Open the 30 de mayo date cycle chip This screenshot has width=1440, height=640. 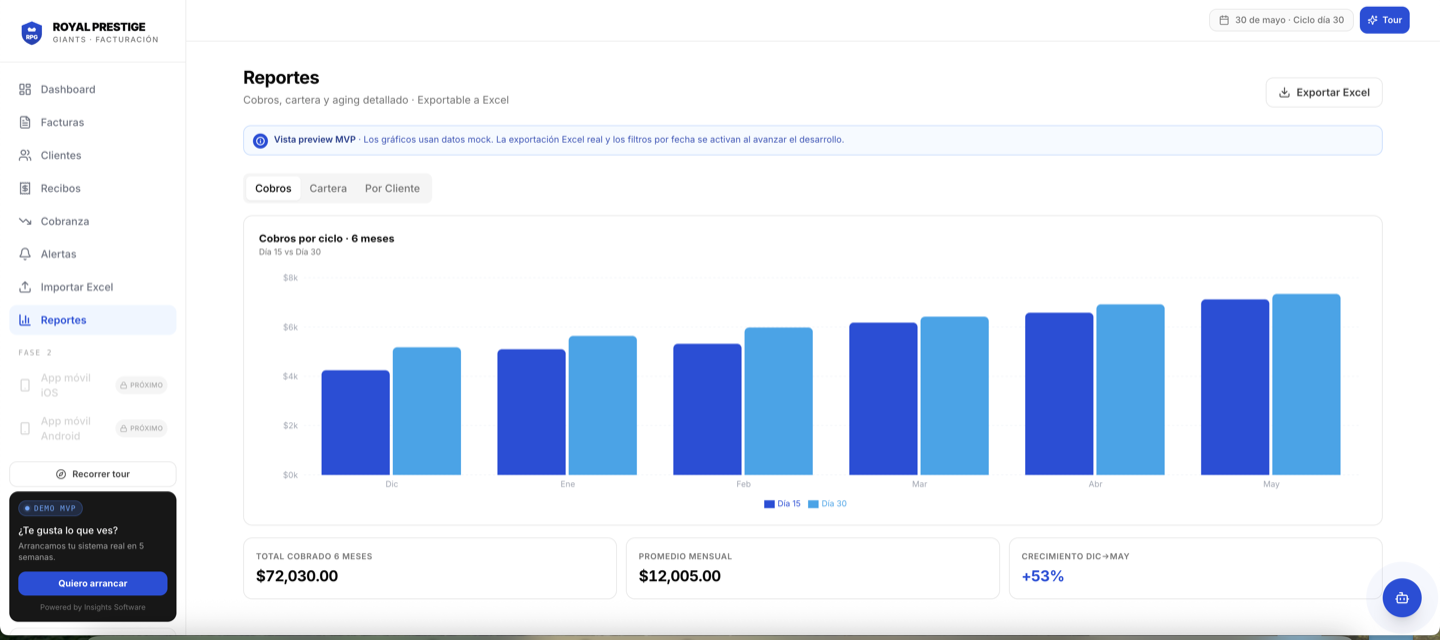pos(1281,20)
